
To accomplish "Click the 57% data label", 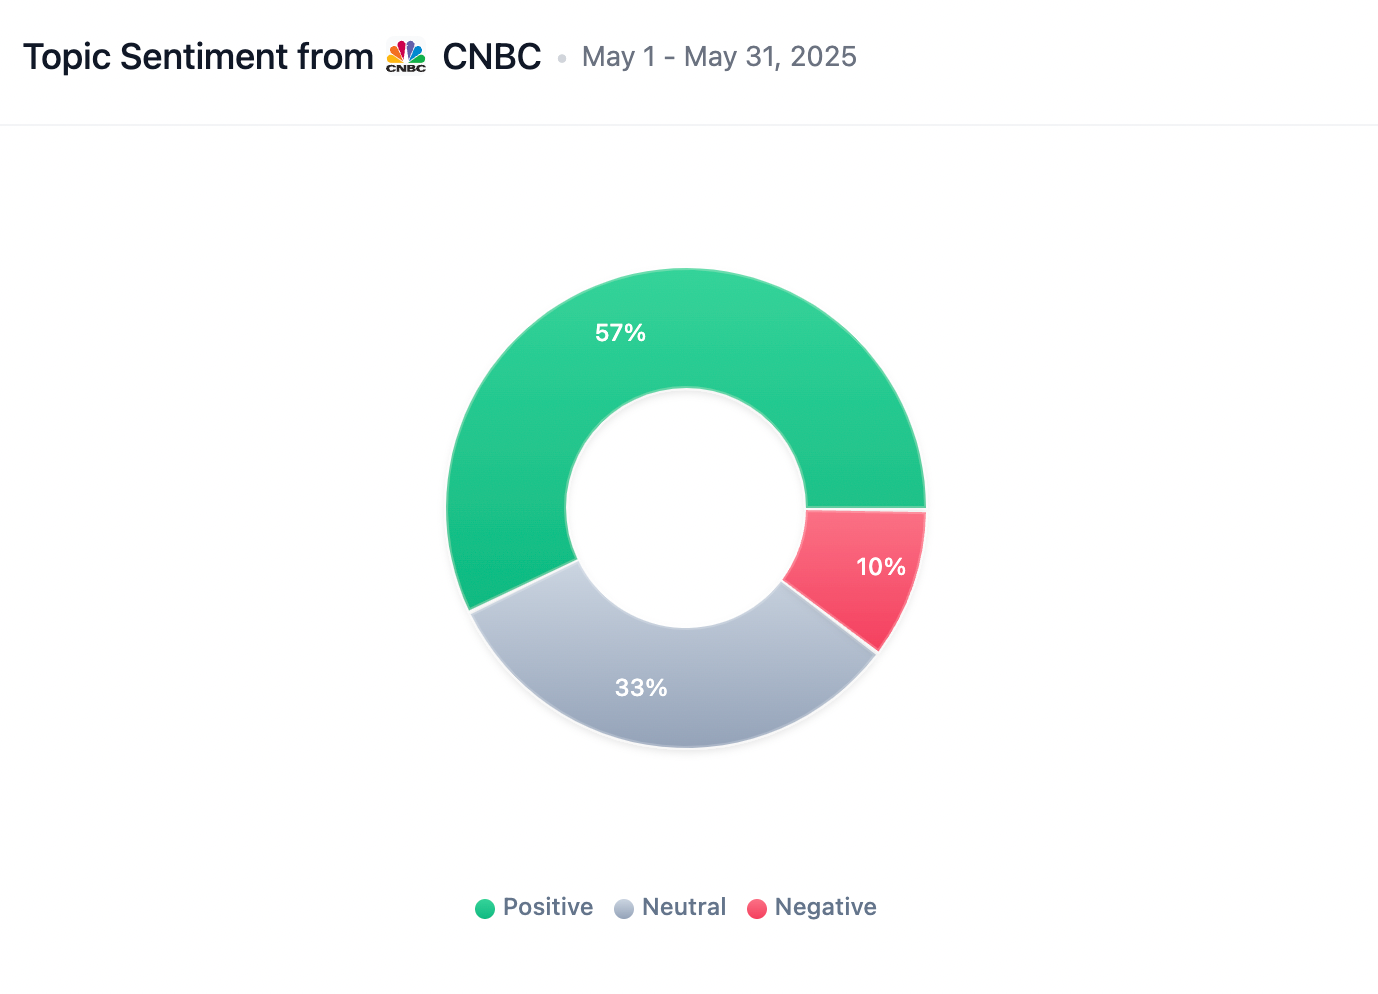I will pyautogui.click(x=620, y=333).
